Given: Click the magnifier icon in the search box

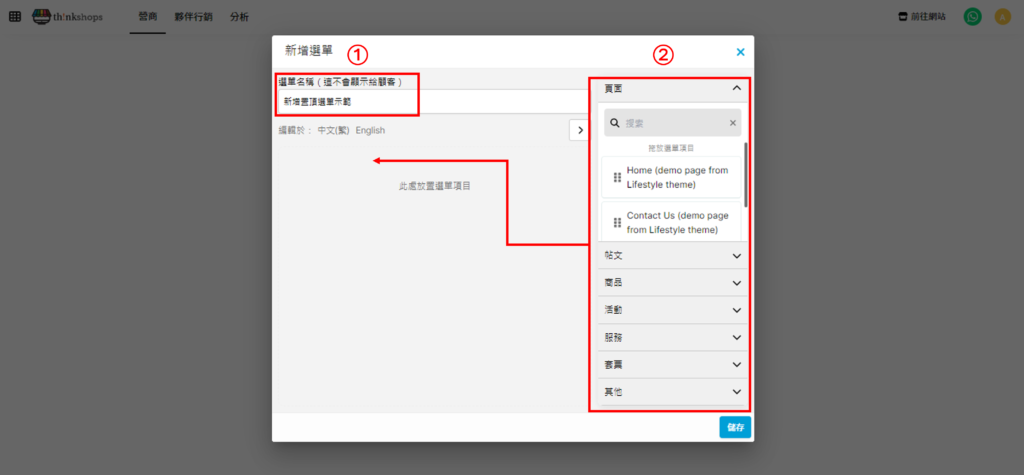Looking at the screenshot, I should pyautogui.click(x=615, y=123).
